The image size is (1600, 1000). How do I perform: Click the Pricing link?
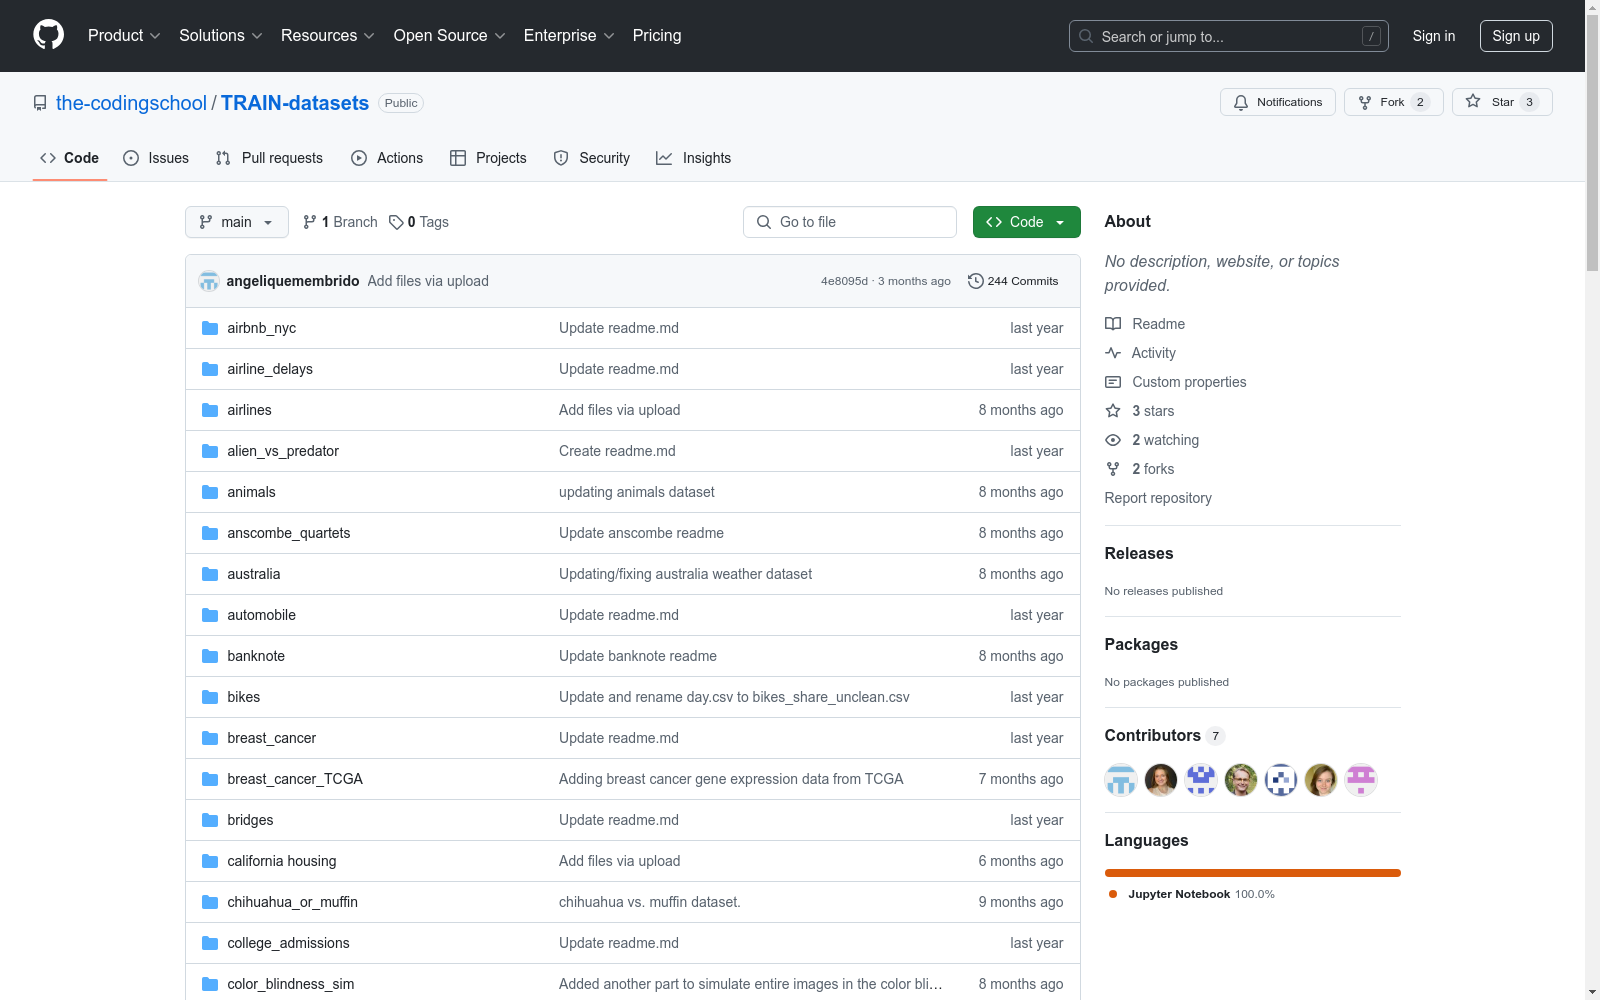pos(657,36)
